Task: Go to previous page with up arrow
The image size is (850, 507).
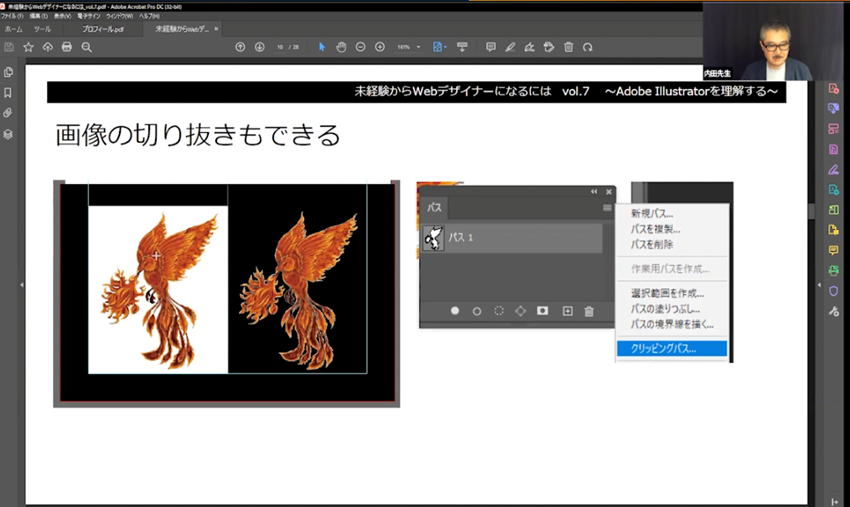Action: point(240,47)
